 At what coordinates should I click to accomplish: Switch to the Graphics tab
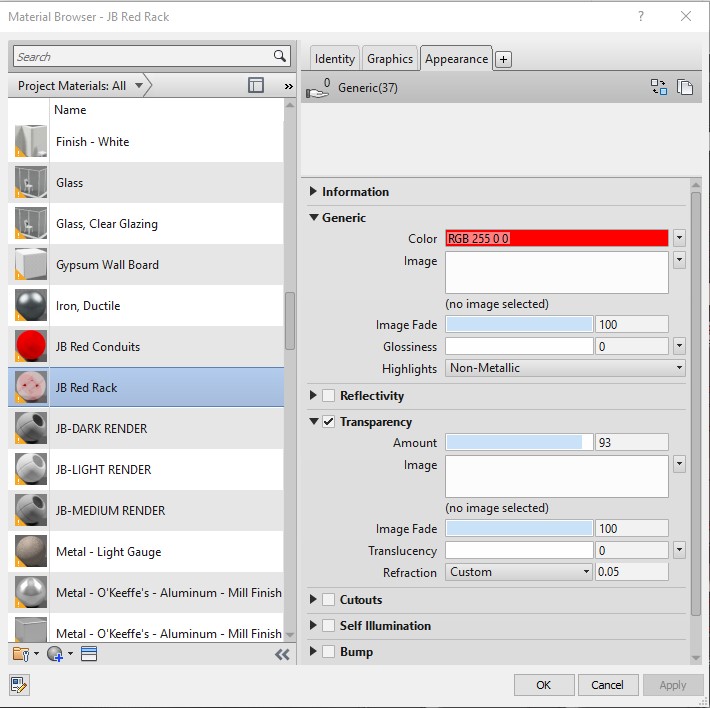[390, 59]
